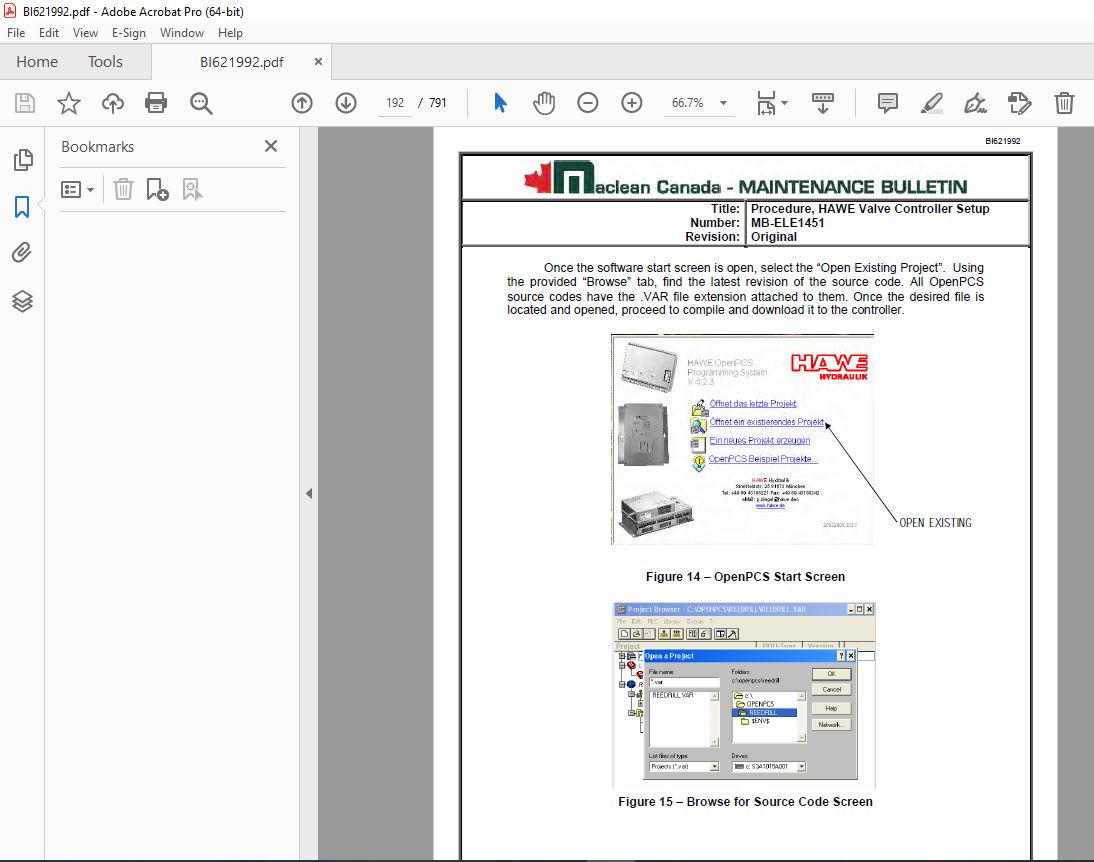This screenshot has height=862, width=1094.
Task: Select the Highlight text pen tool
Action: point(931,103)
